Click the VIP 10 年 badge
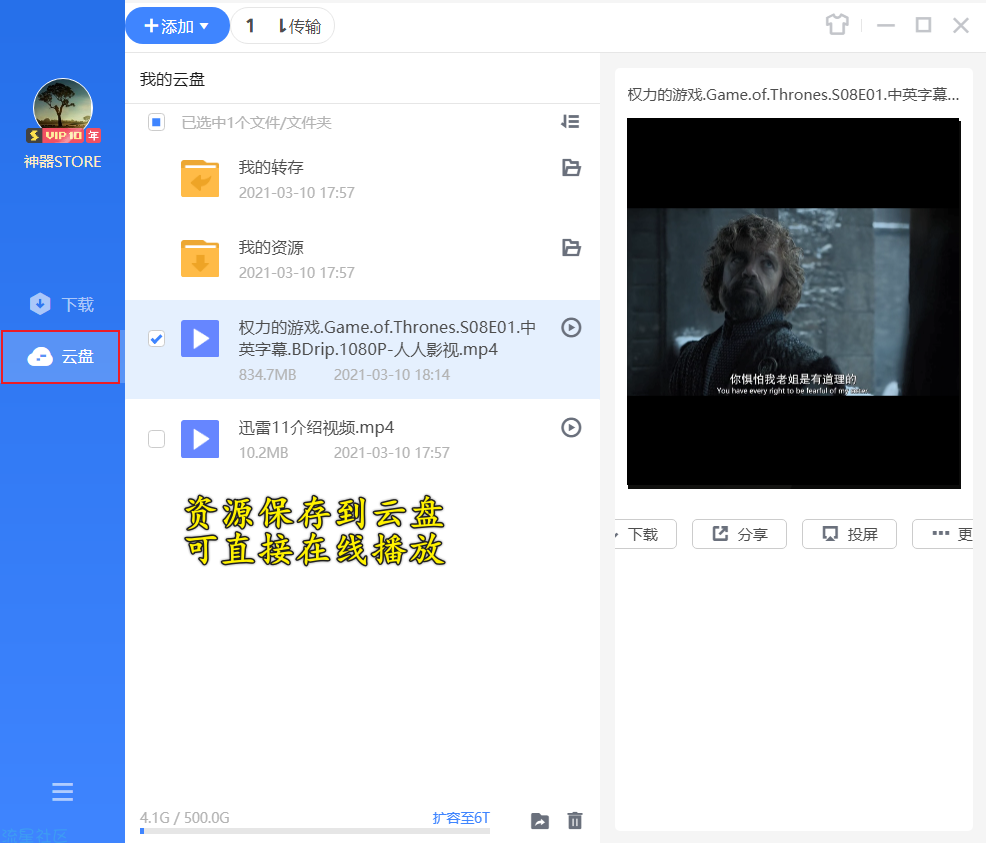The image size is (986, 843). [x=64, y=135]
